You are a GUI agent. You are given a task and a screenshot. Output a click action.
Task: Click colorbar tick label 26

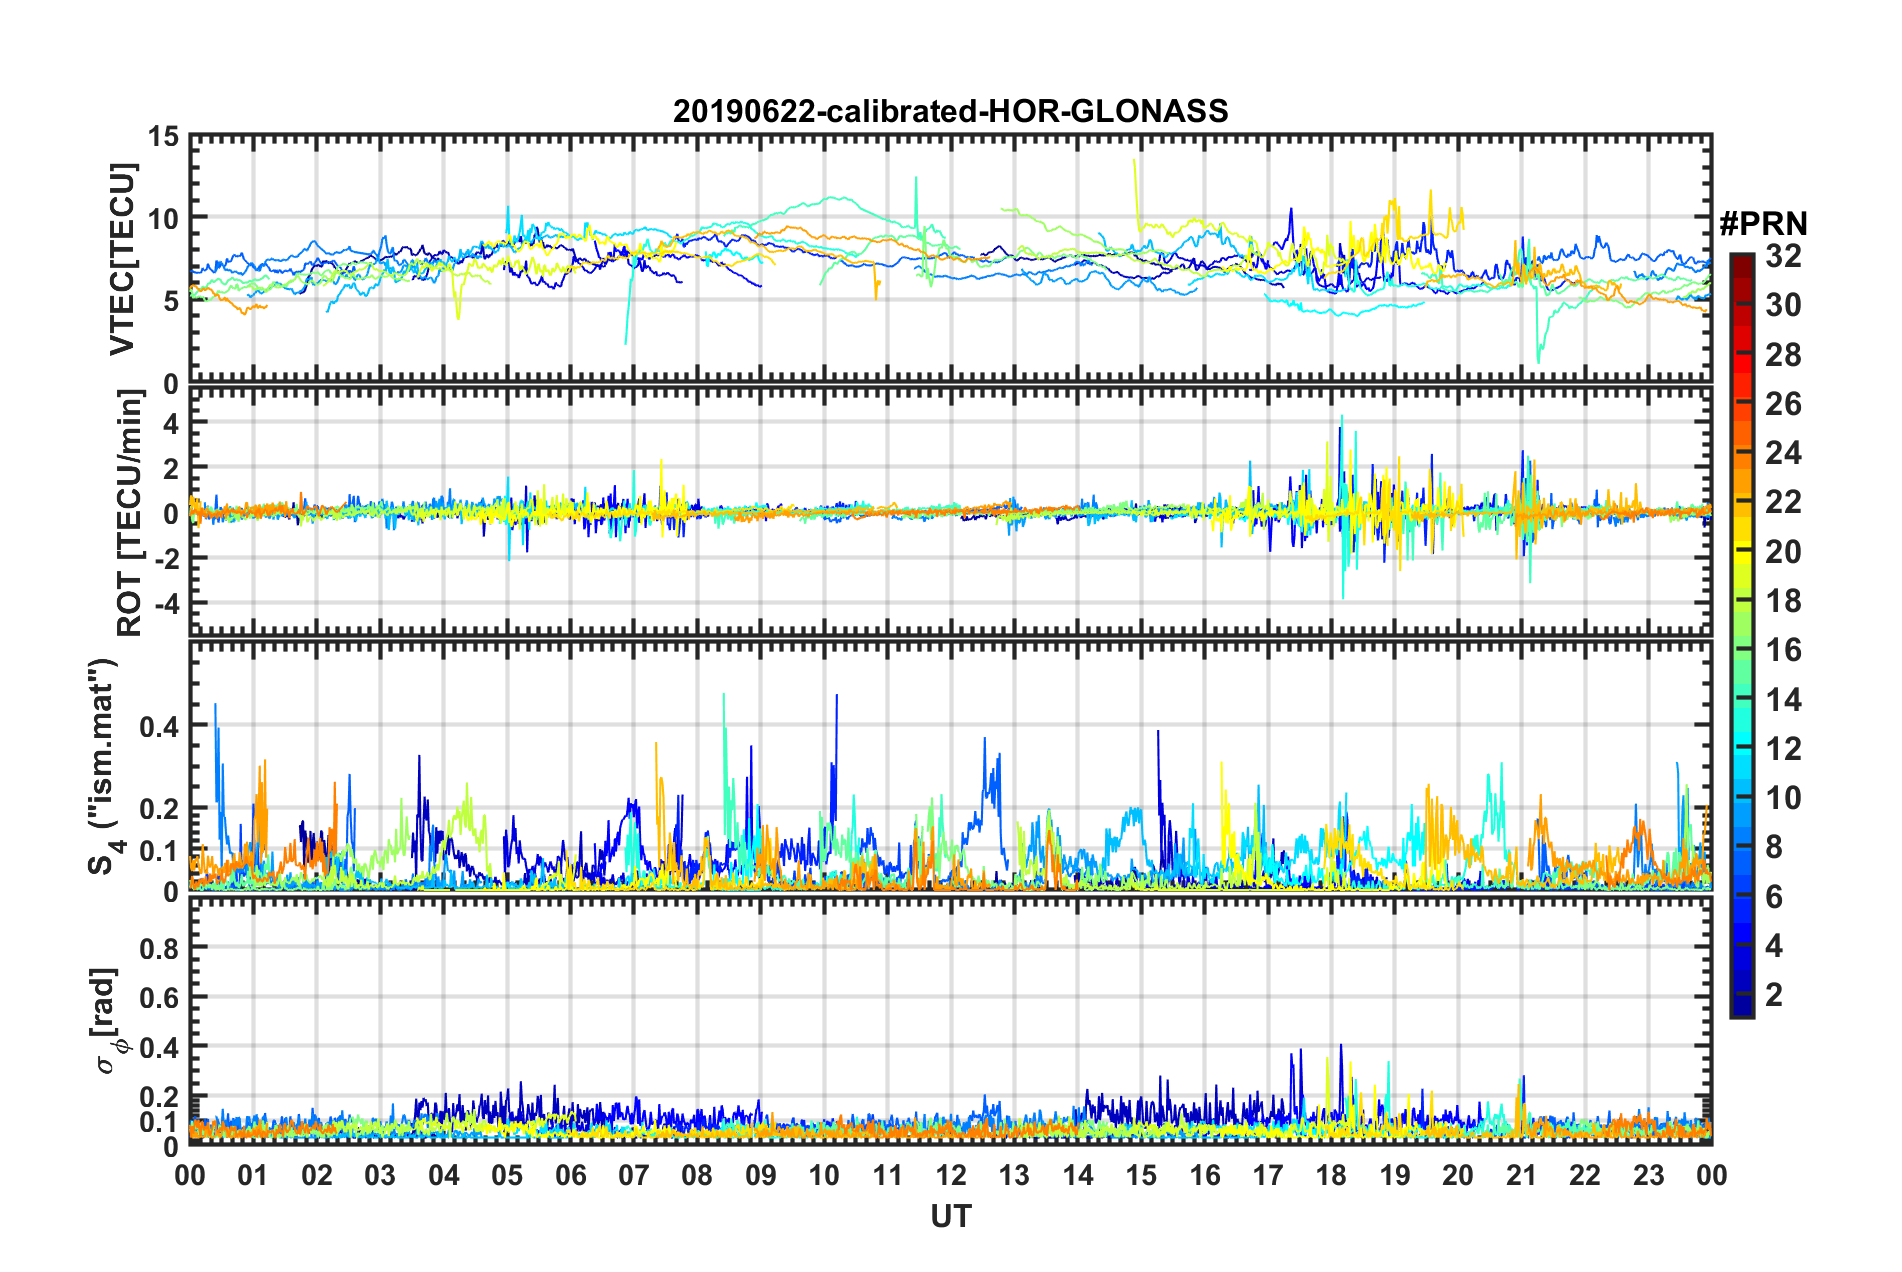click(1783, 404)
